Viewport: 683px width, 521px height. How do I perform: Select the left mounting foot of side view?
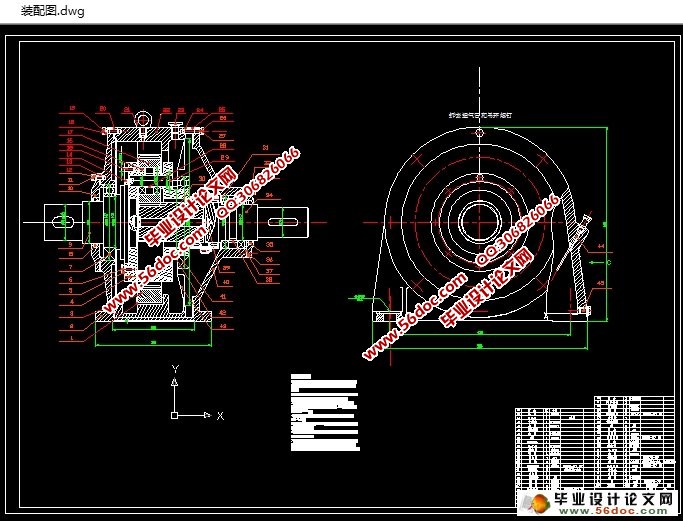click(380, 312)
